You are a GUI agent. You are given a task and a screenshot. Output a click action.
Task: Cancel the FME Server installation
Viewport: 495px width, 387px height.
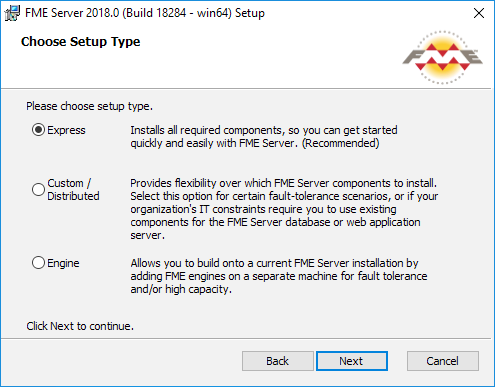point(443,361)
